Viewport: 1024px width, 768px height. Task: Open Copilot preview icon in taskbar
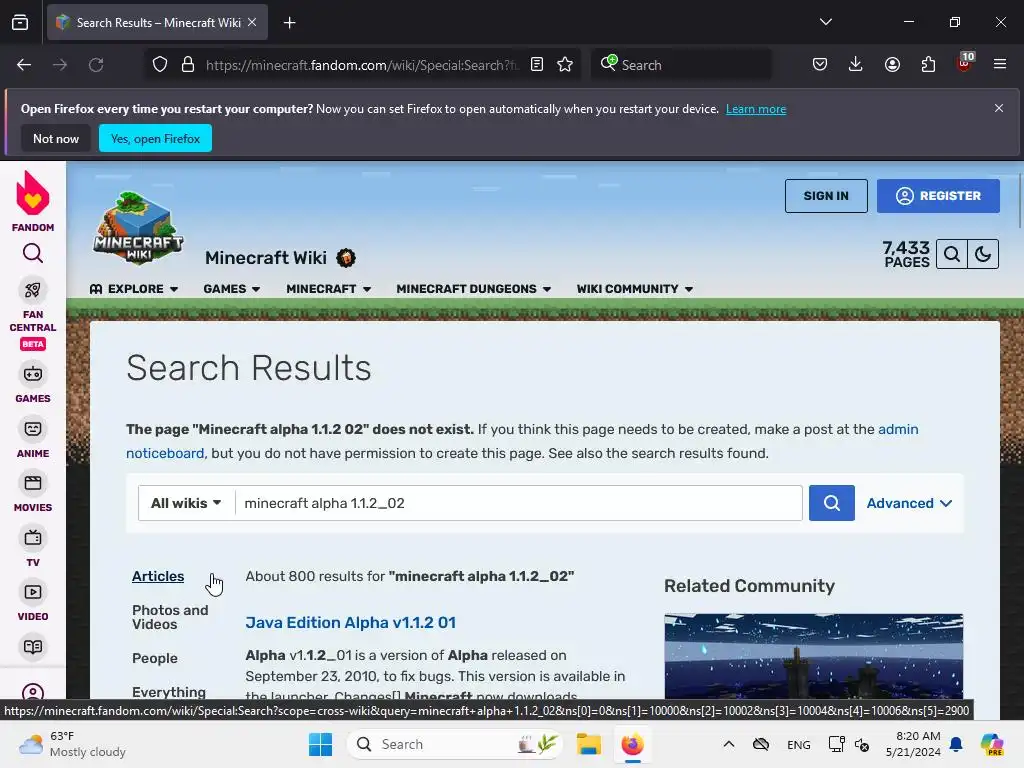(x=992, y=744)
